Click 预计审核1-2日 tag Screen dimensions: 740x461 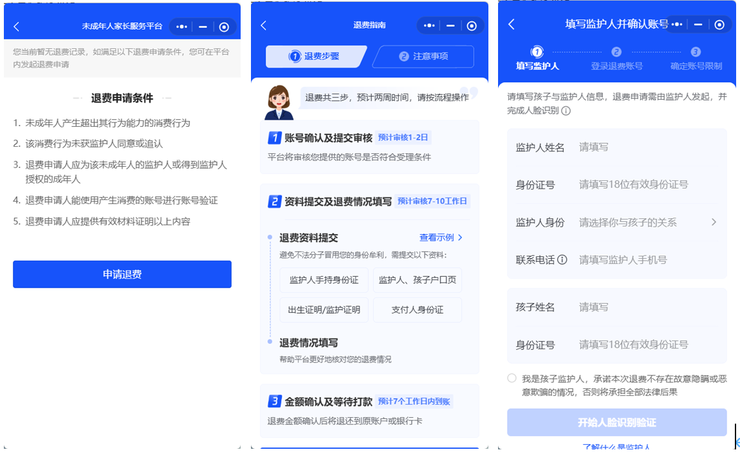[403, 137]
